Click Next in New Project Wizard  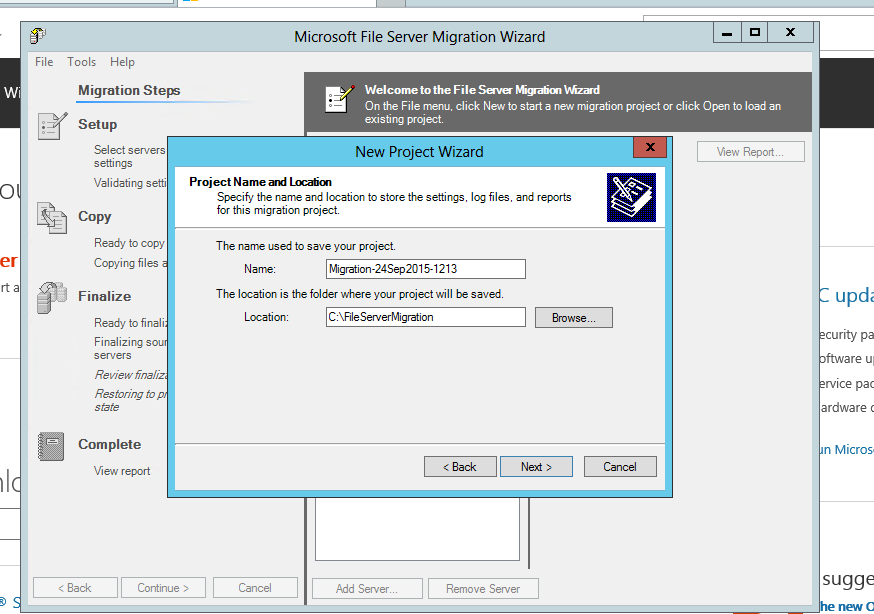coord(536,467)
